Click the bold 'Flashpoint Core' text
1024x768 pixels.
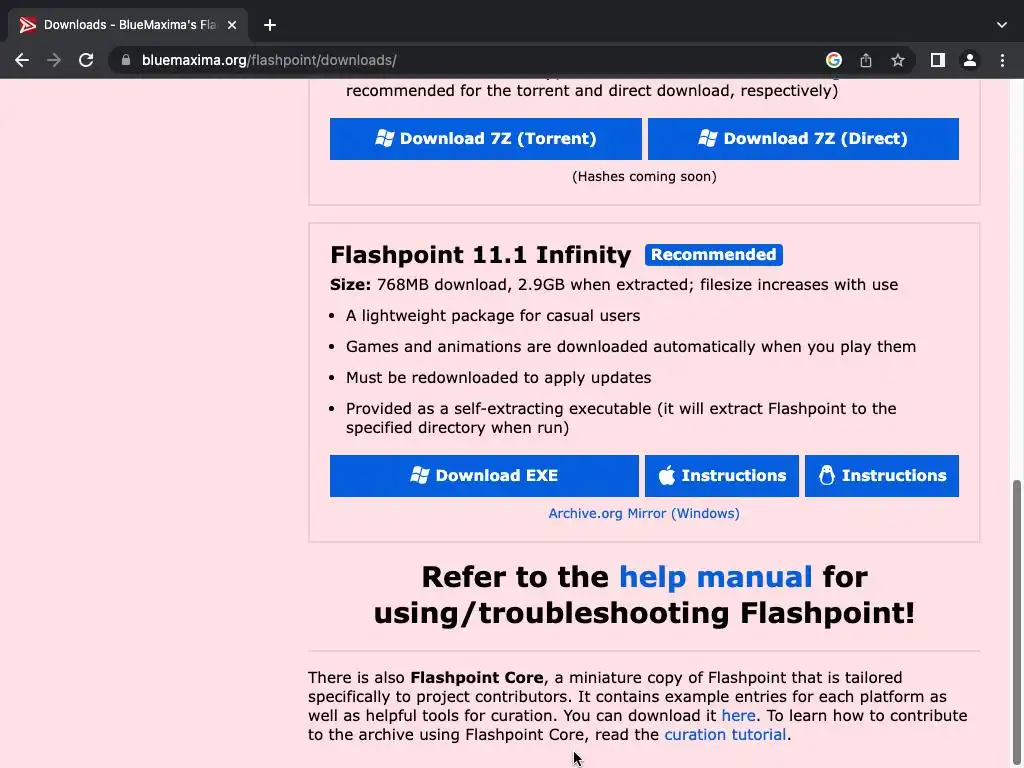[x=477, y=678]
